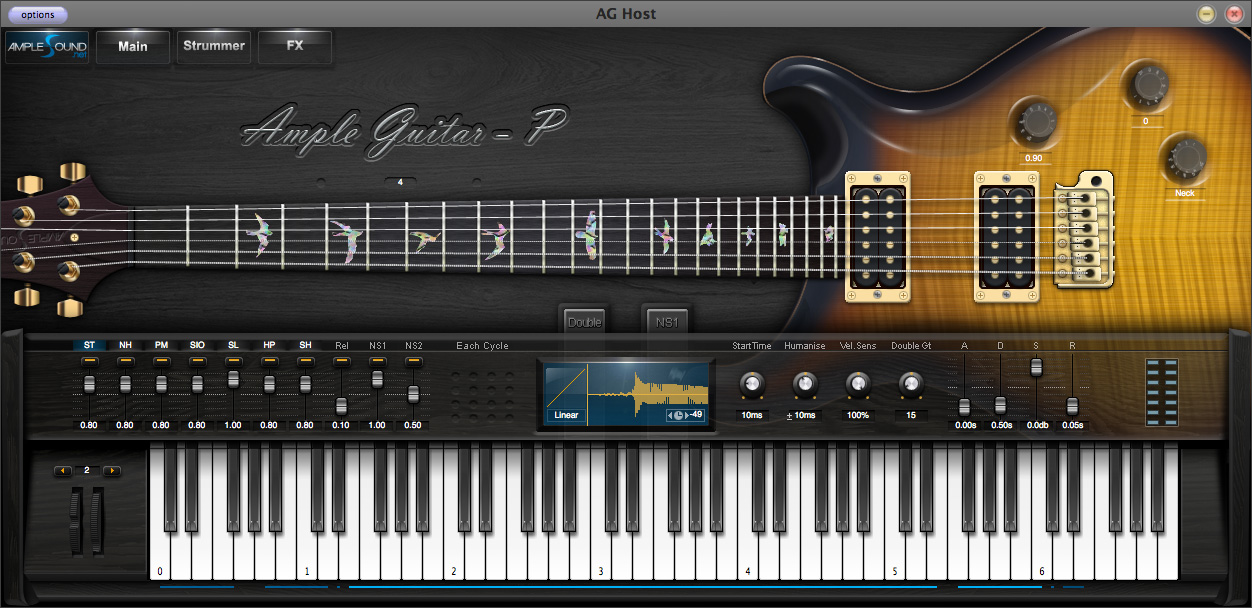Image resolution: width=1252 pixels, height=608 pixels.
Task: Click the NS2 volume slider handle
Action: [x=413, y=394]
